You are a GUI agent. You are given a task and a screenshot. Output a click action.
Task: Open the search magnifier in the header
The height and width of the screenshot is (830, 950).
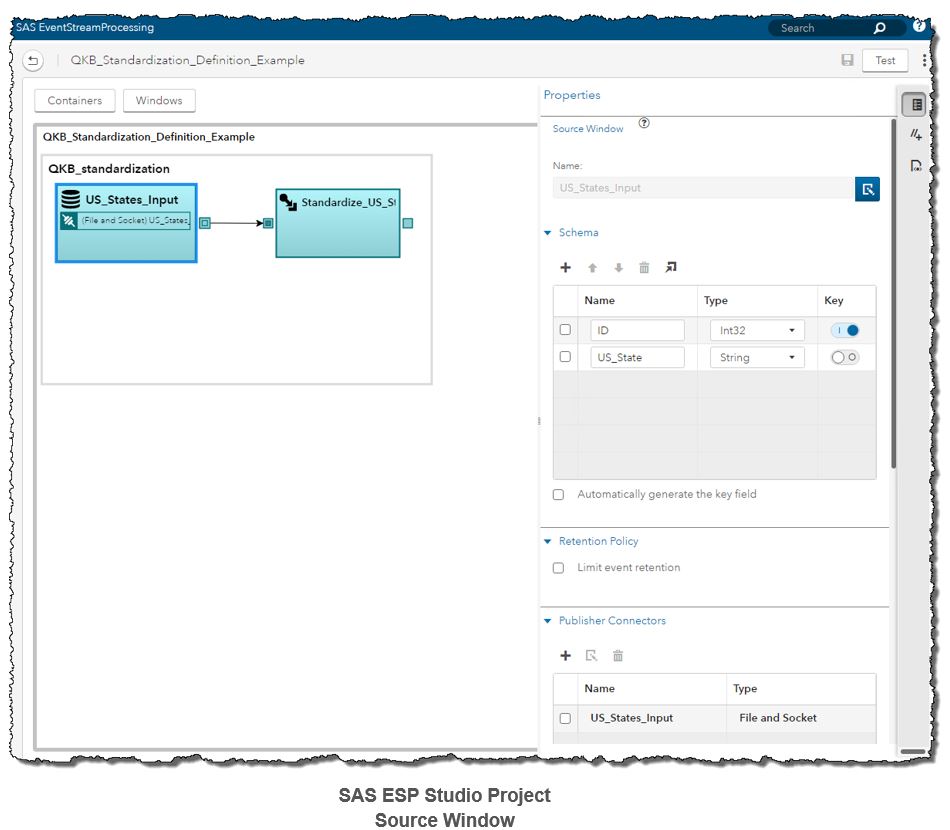pos(880,28)
